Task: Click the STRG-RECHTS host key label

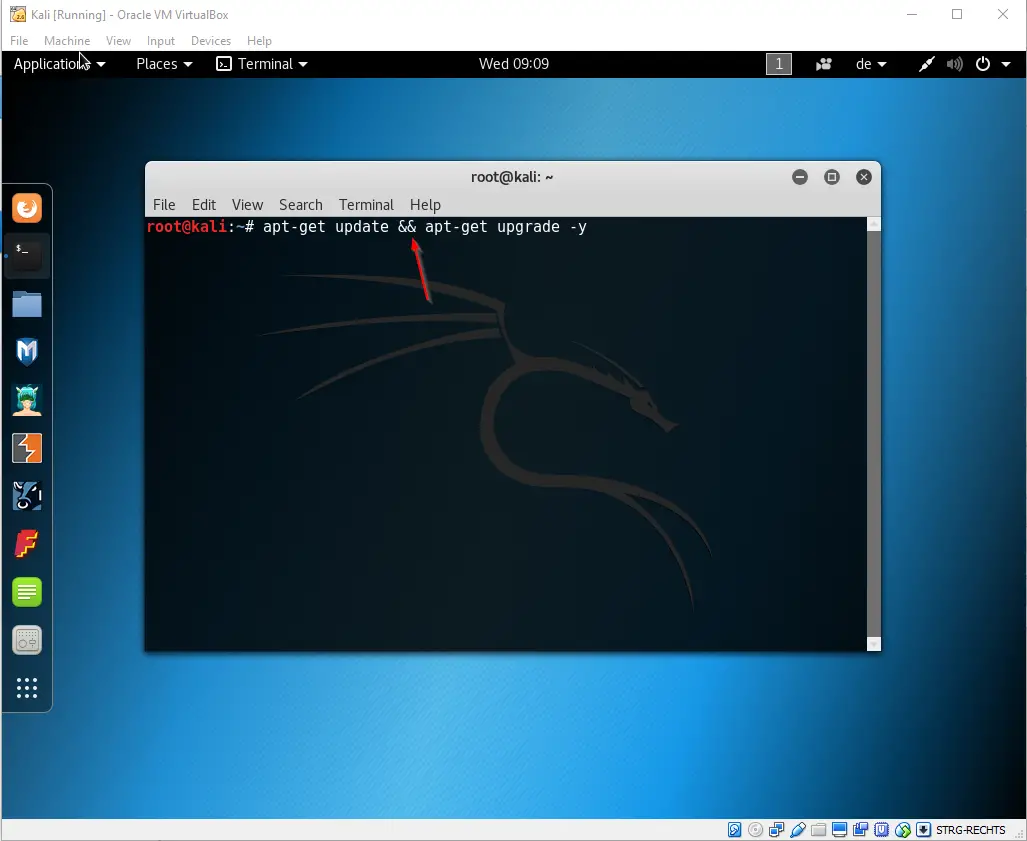Action: click(971, 830)
